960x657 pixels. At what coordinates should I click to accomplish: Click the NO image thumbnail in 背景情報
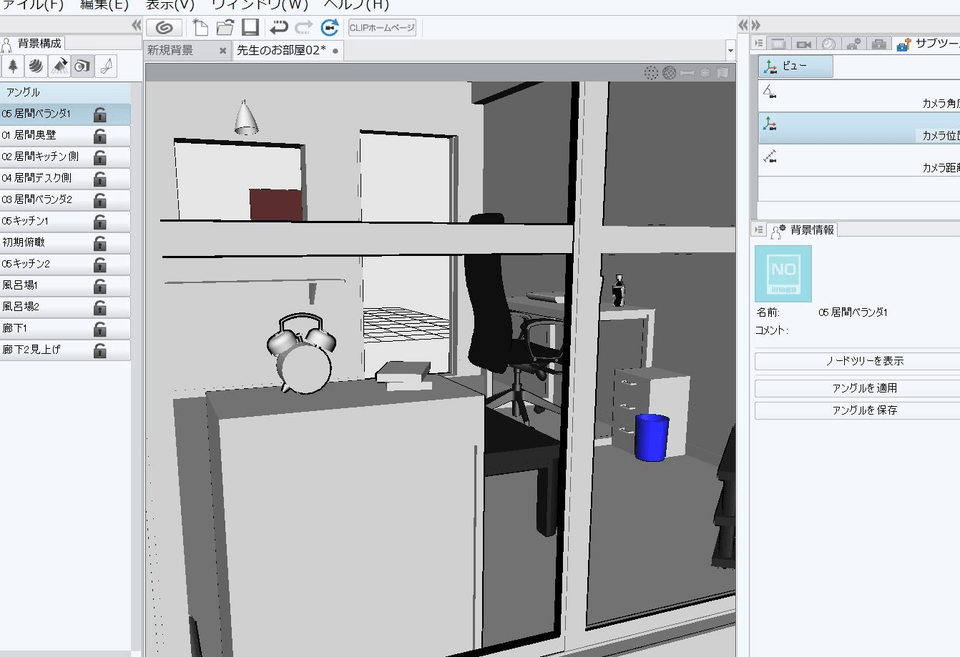tap(783, 274)
